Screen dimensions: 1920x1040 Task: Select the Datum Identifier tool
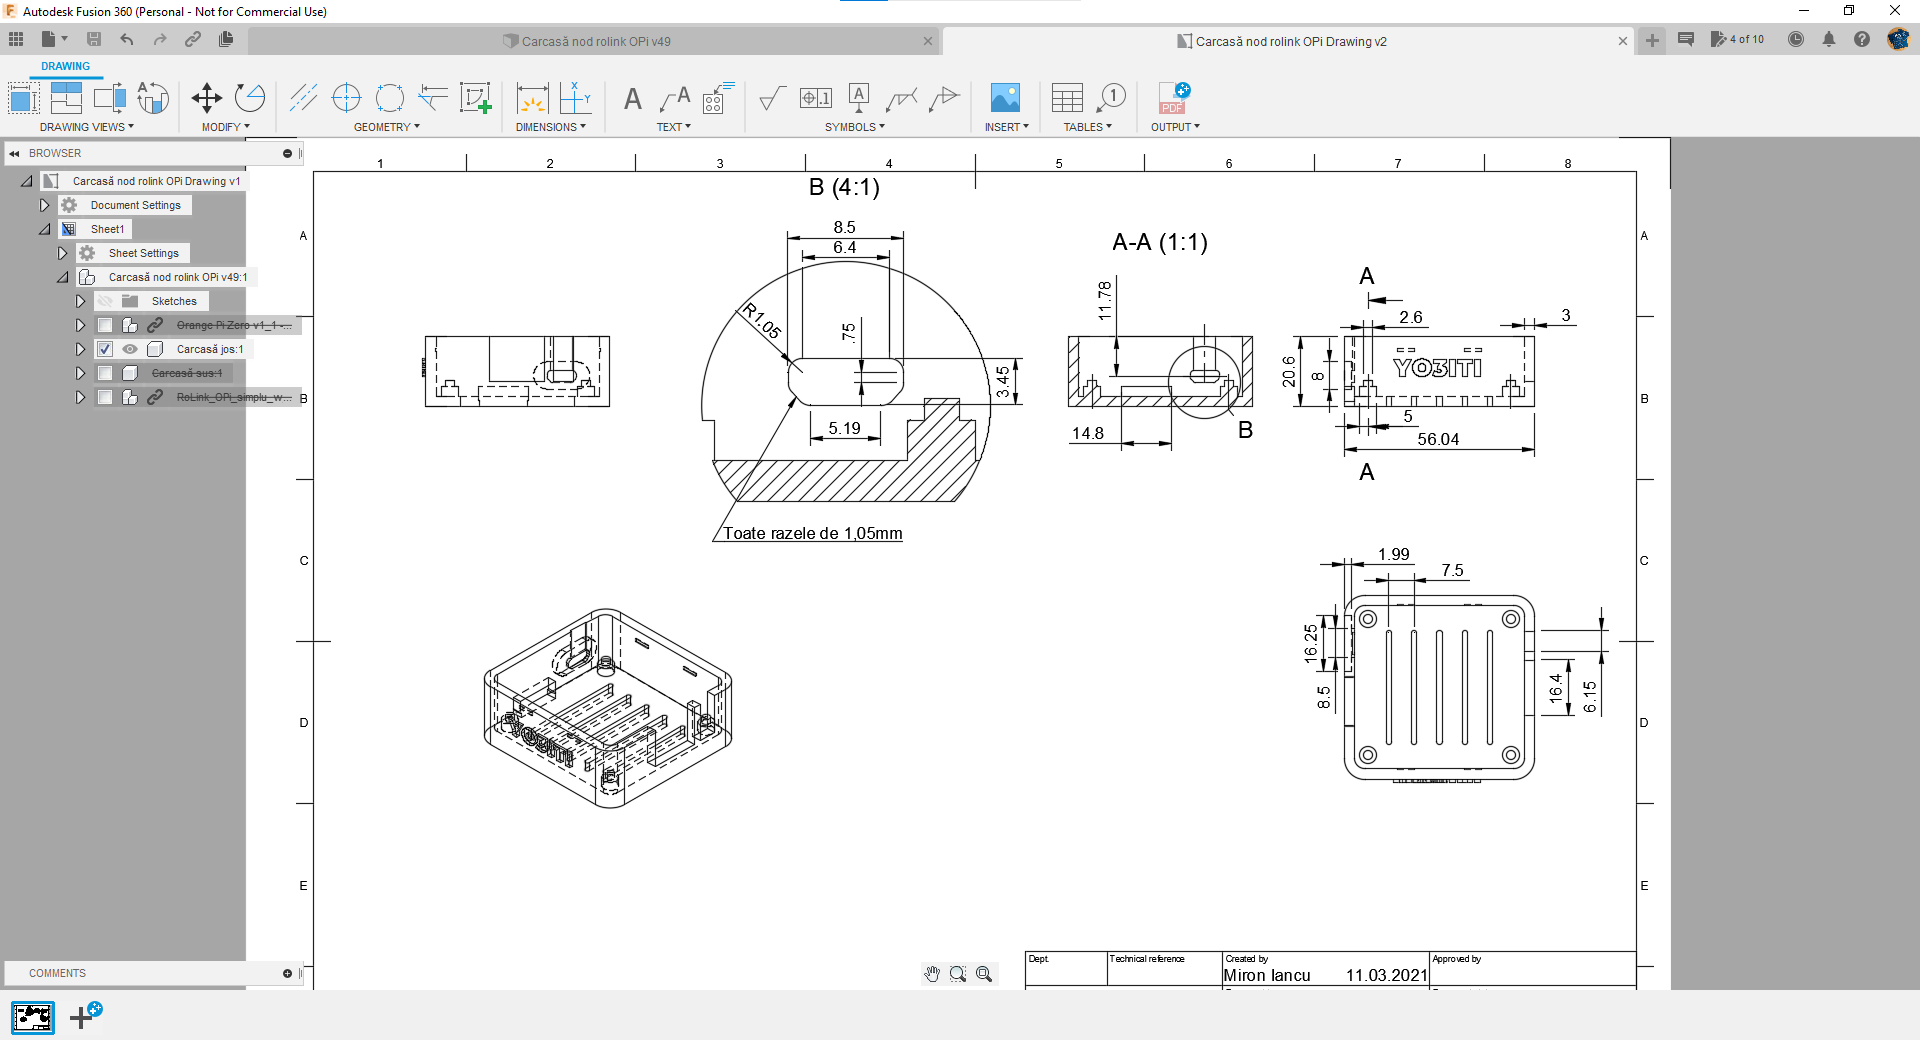(859, 98)
